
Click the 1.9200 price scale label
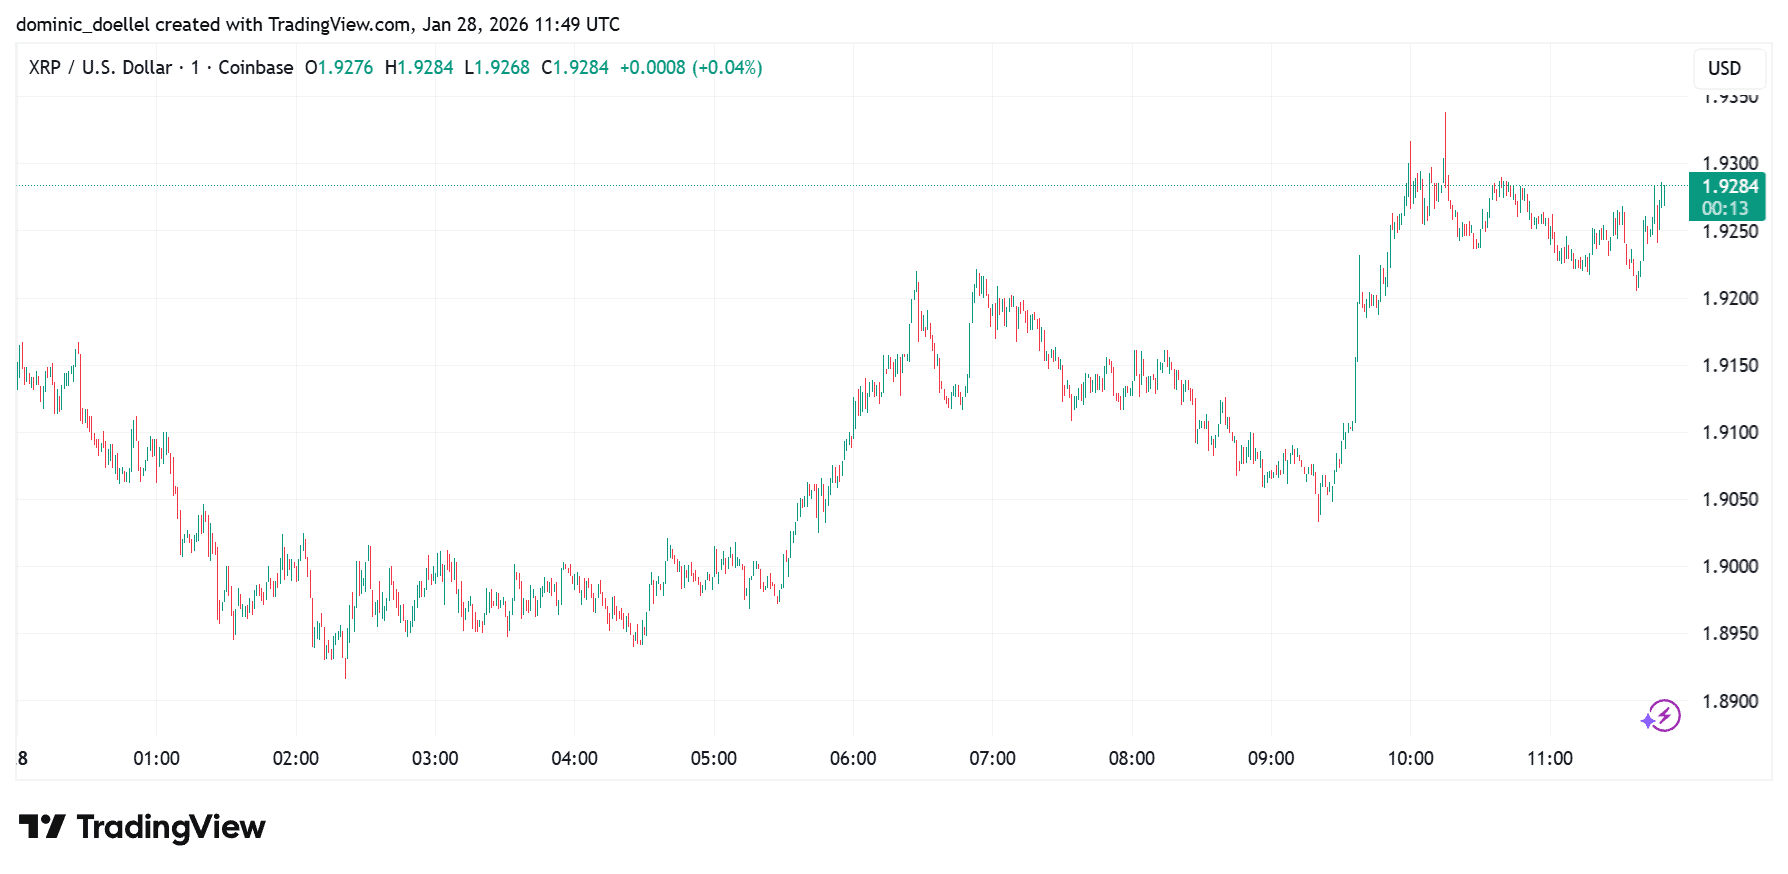1730,298
